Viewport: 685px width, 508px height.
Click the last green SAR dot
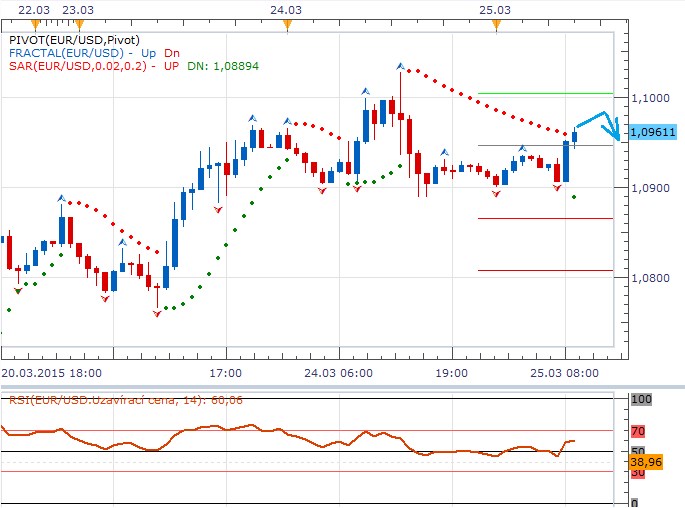coord(574,197)
